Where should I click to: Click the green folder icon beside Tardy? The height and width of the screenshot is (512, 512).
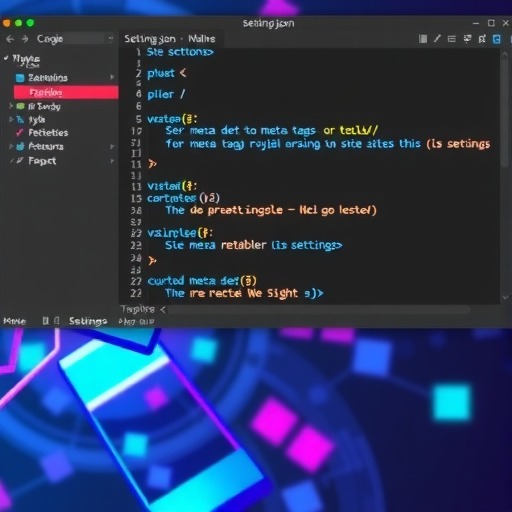pyautogui.click(x=21, y=106)
